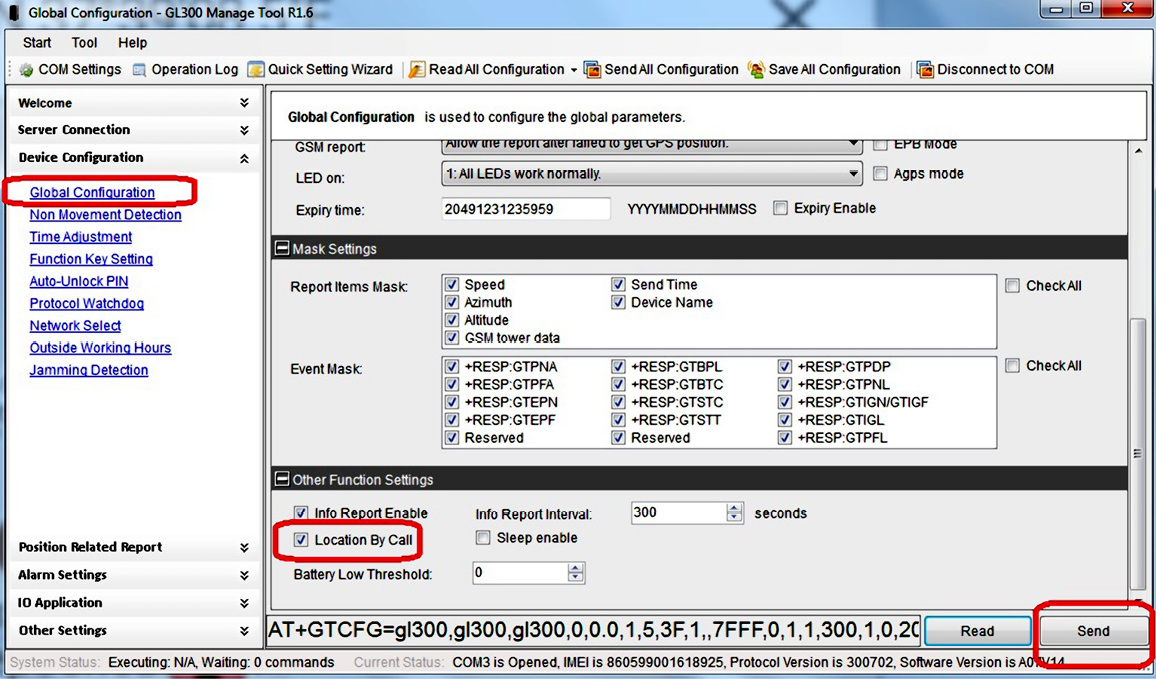Open the Tool menu

coord(85,43)
